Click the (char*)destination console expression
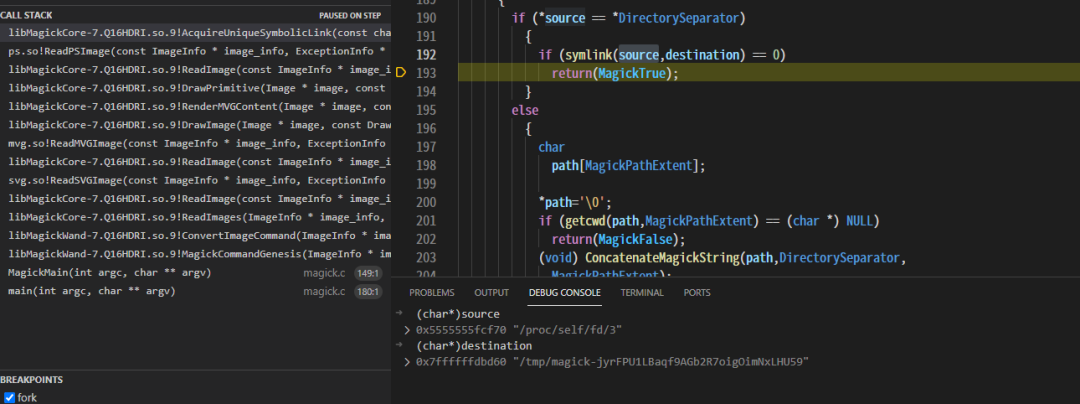The width and height of the screenshot is (1080, 404). point(474,345)
